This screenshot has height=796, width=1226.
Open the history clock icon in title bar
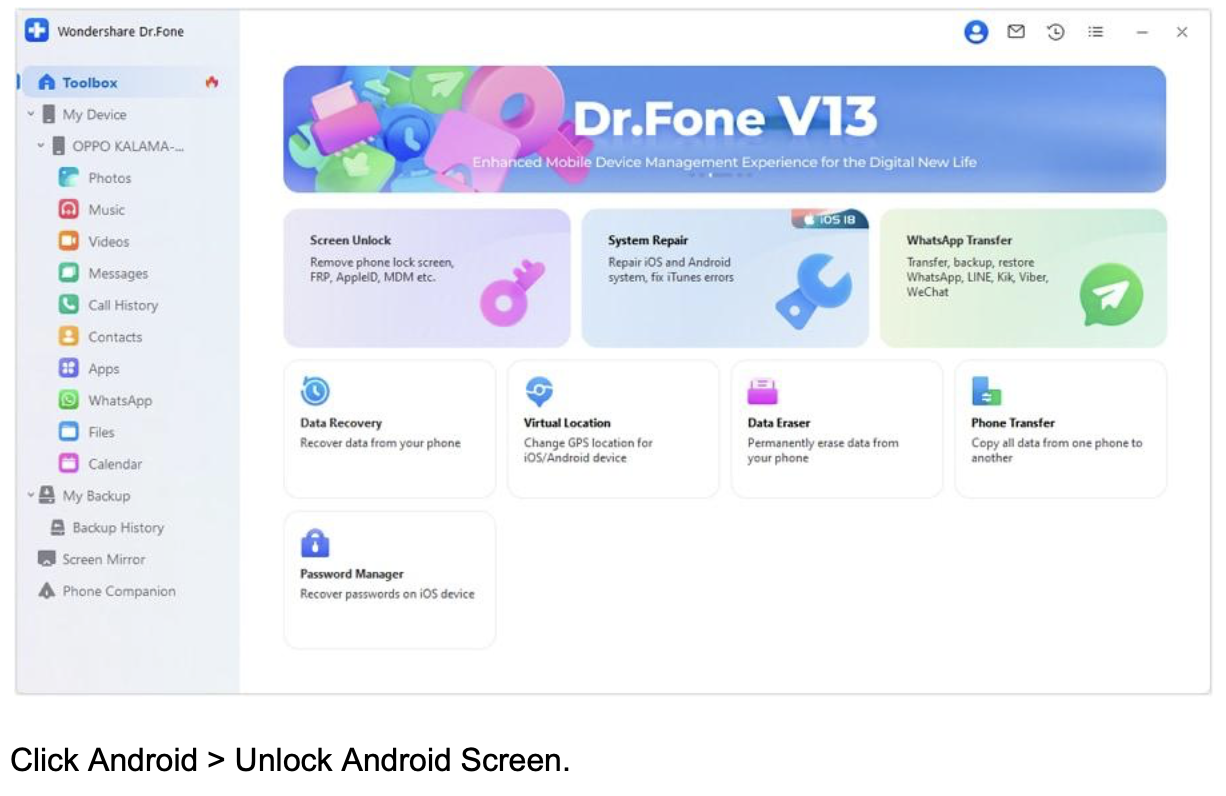(x=1055, y=32)
